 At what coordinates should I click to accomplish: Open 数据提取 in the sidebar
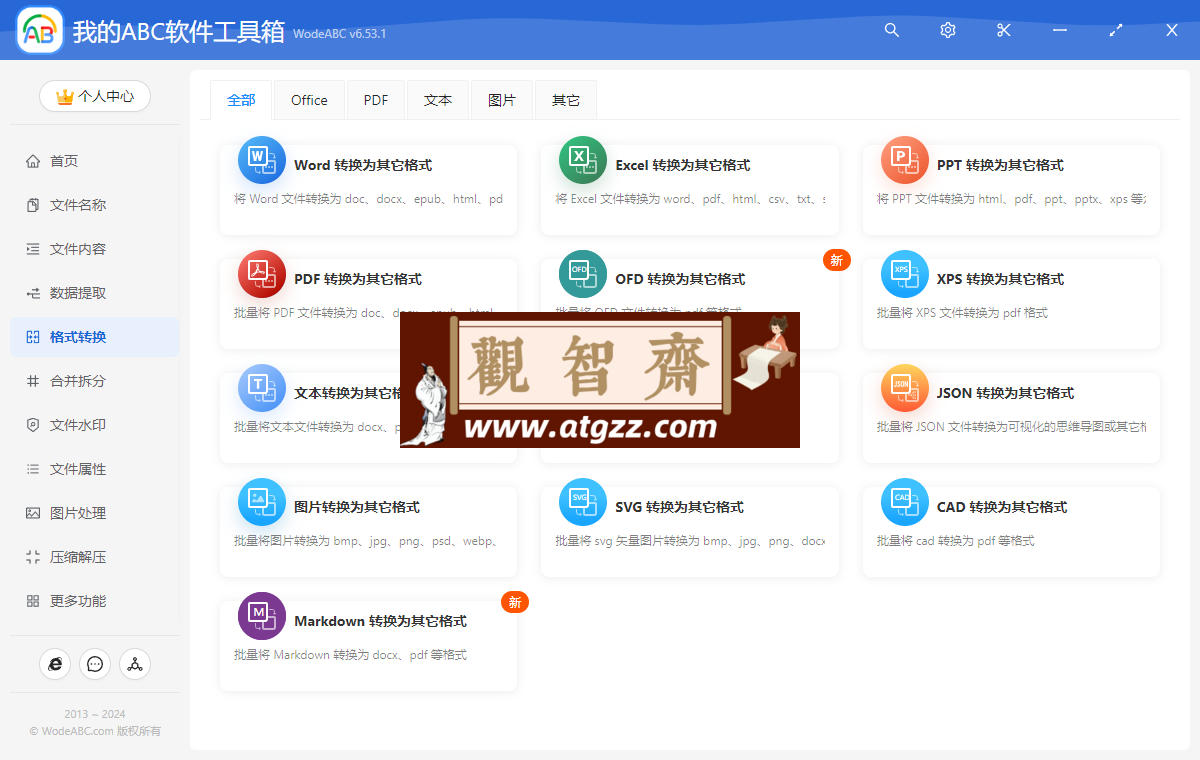(95, 293)
